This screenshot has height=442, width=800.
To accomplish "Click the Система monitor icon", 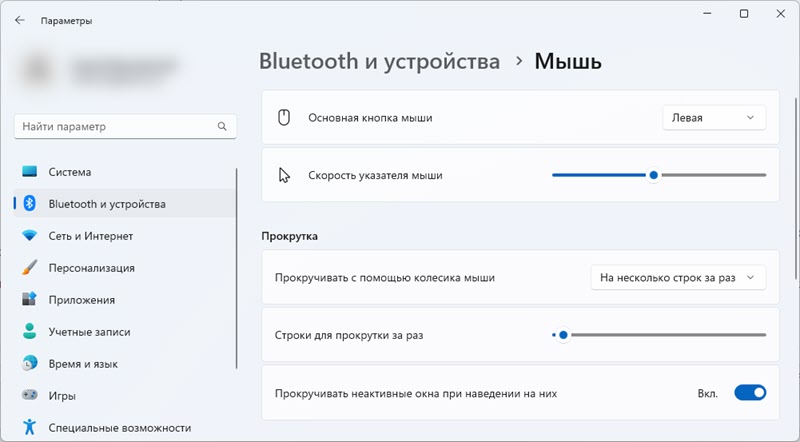I will point(29,172).
